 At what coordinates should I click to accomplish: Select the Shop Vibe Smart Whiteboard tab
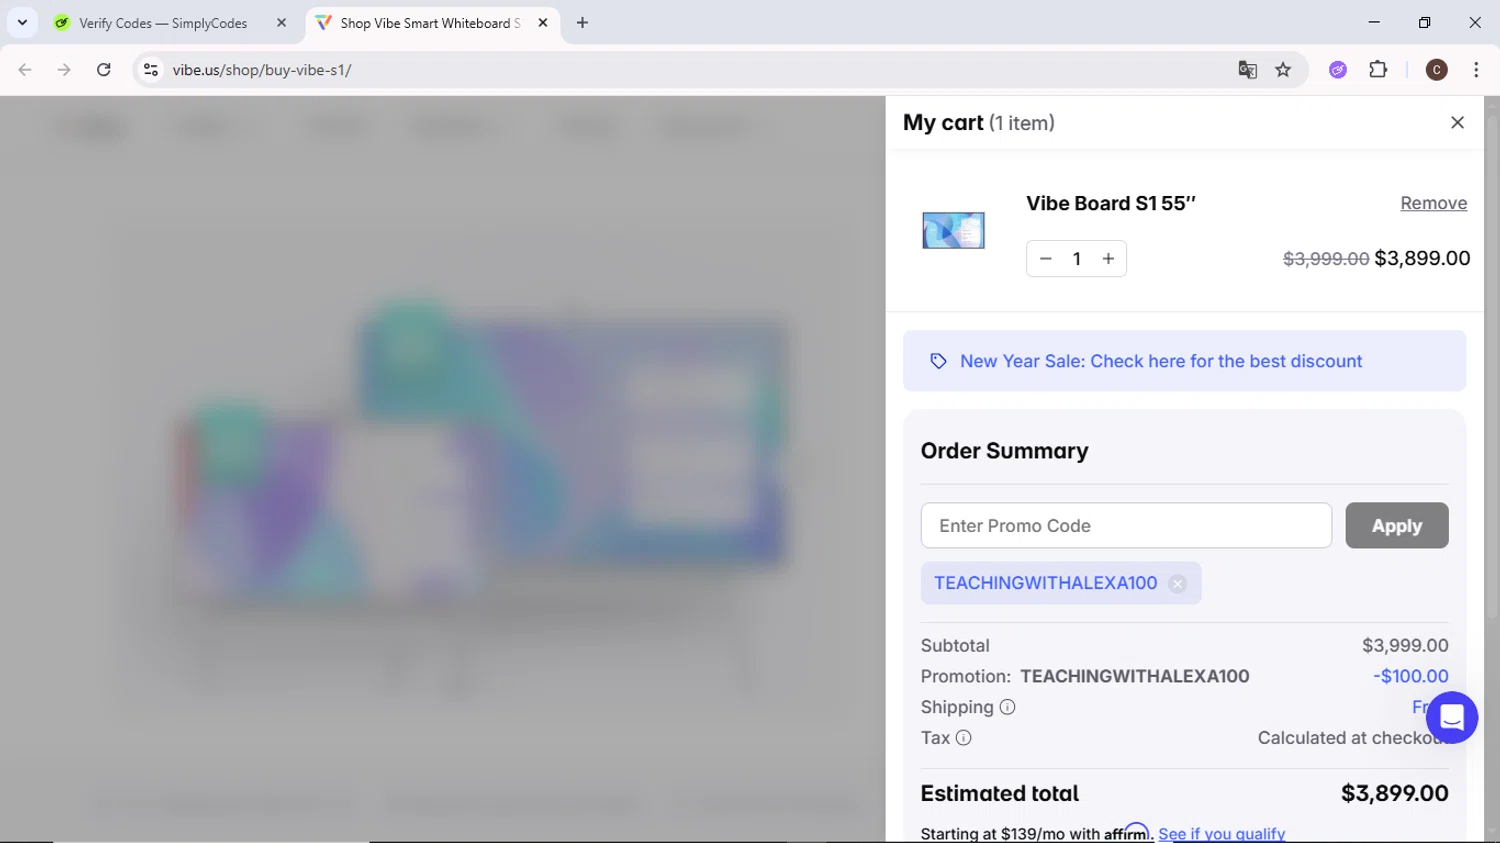point(430,23)
